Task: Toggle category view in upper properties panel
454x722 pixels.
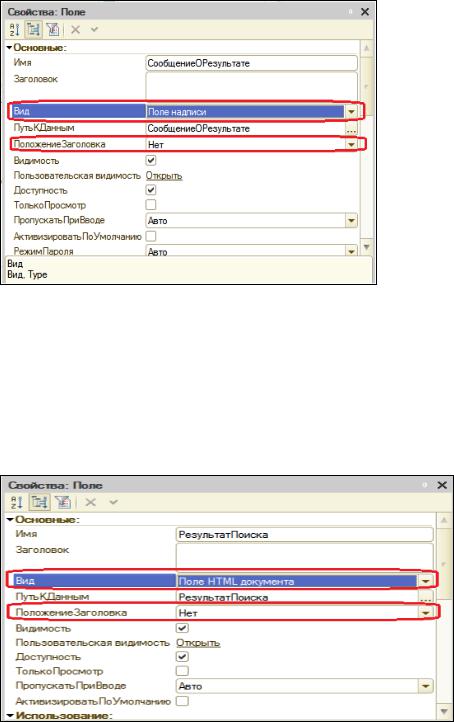Action: [34, 30]
